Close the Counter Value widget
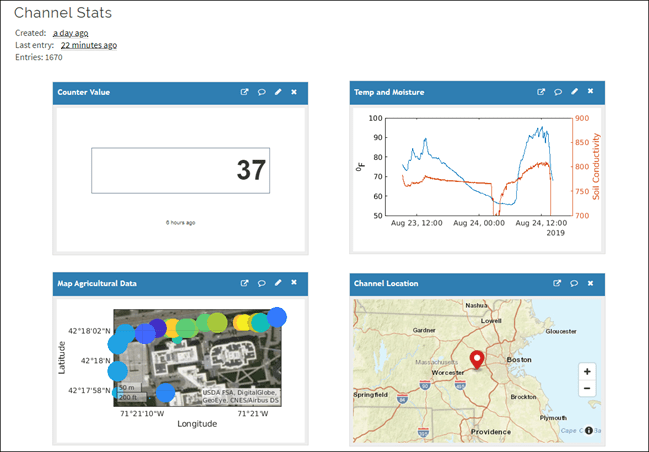This screenshot has width=649, height=452. tap(294, 92)
